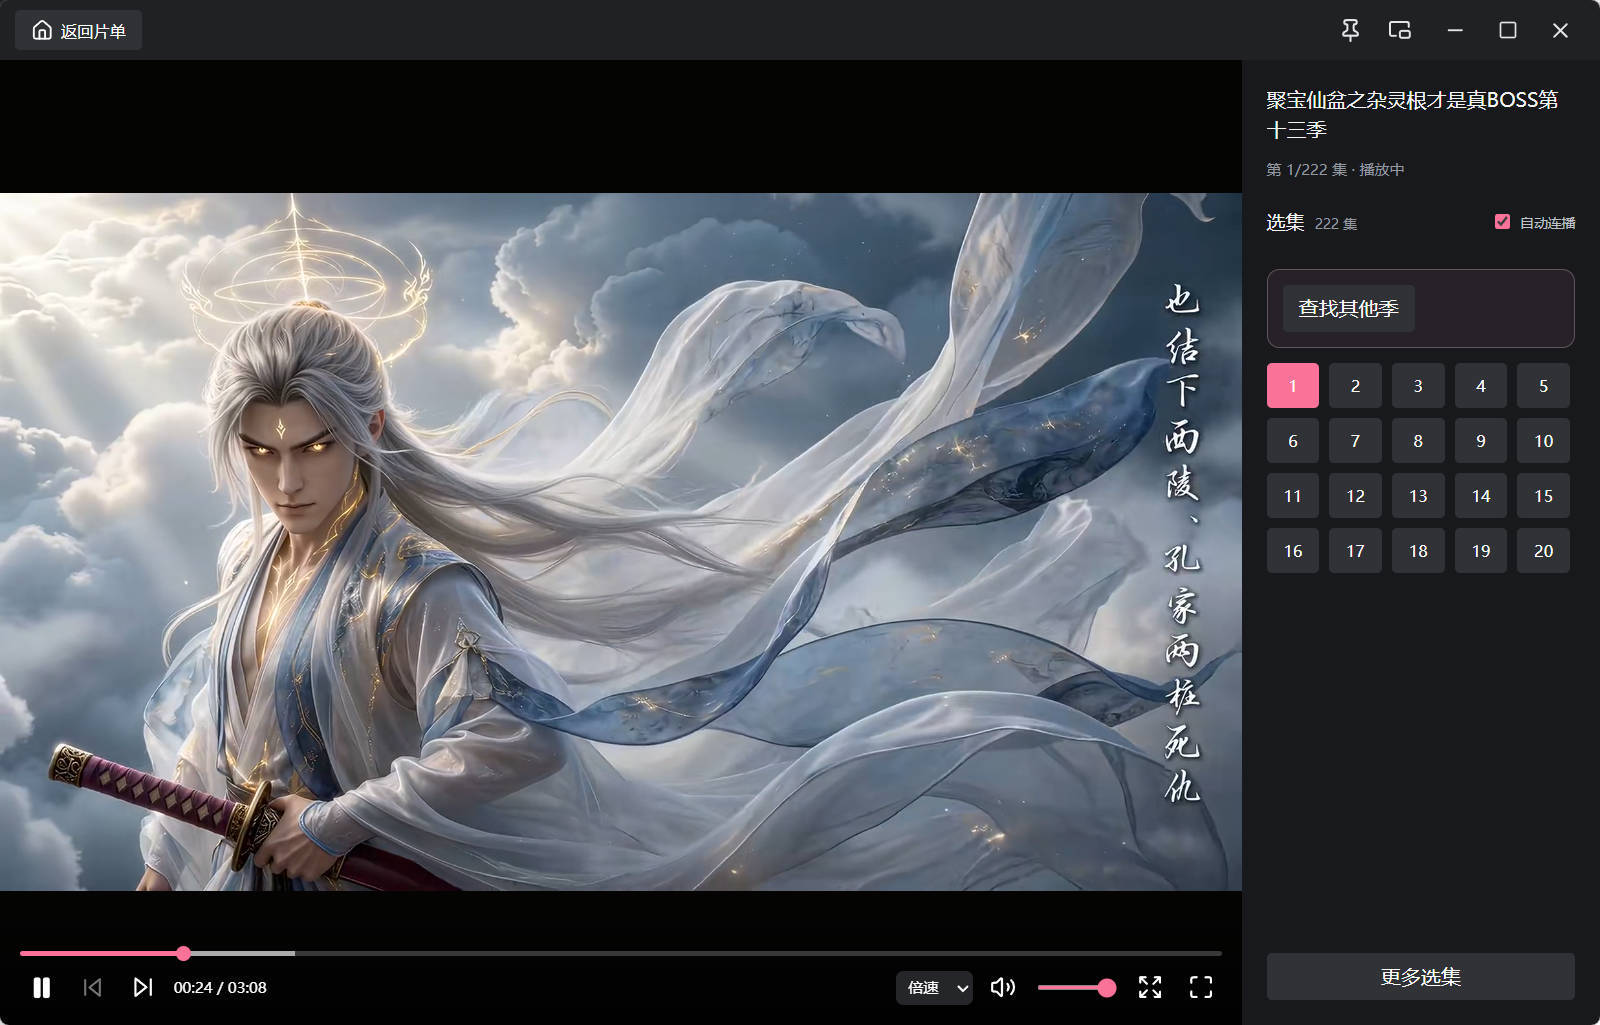The height and width of the screenshot is (1025, 1600).
Task: Click the 查找其他季 button
Action: coord(1348,309)
